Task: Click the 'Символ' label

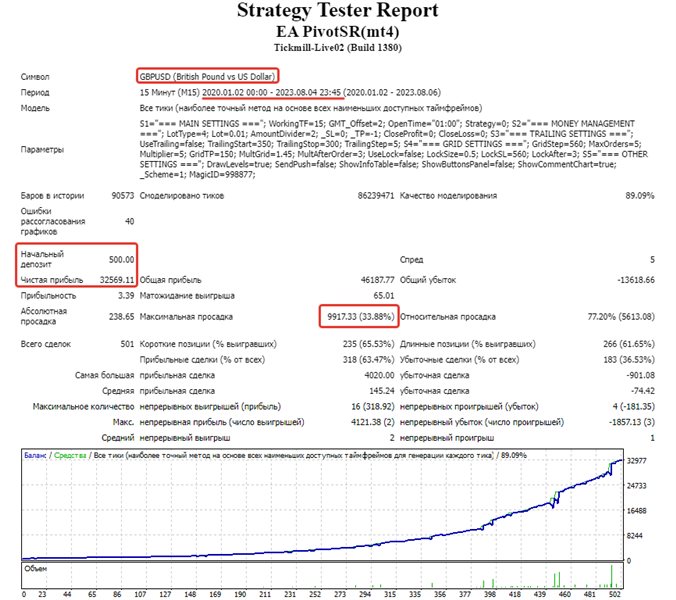Action: 35,77
